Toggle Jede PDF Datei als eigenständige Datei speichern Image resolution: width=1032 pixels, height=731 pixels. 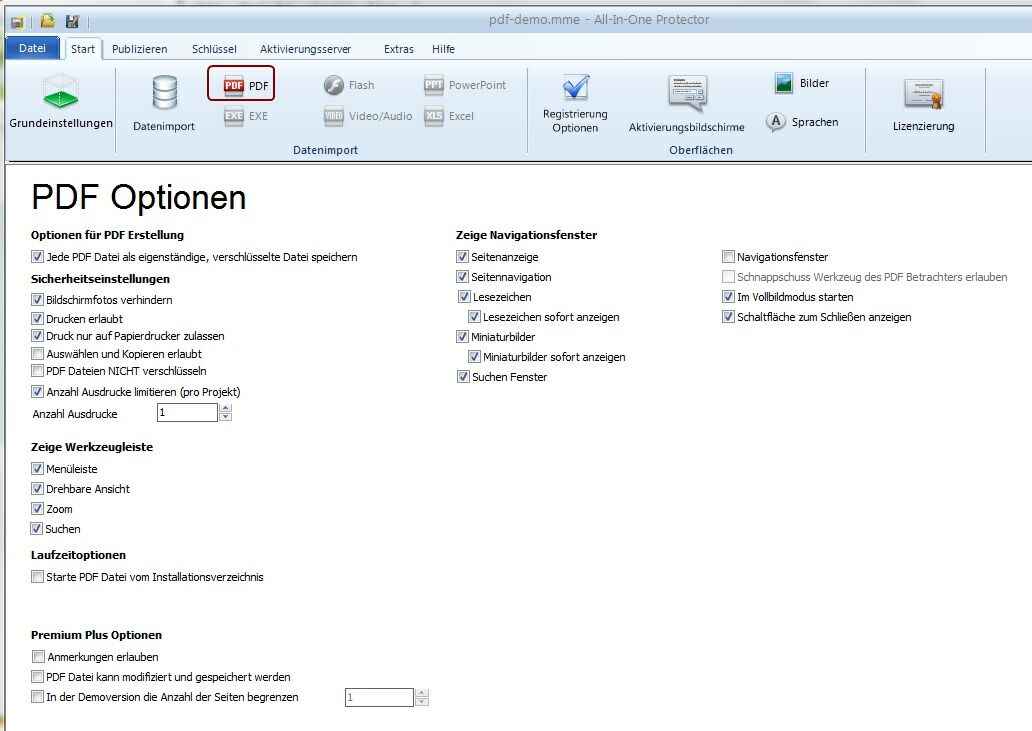38,257
